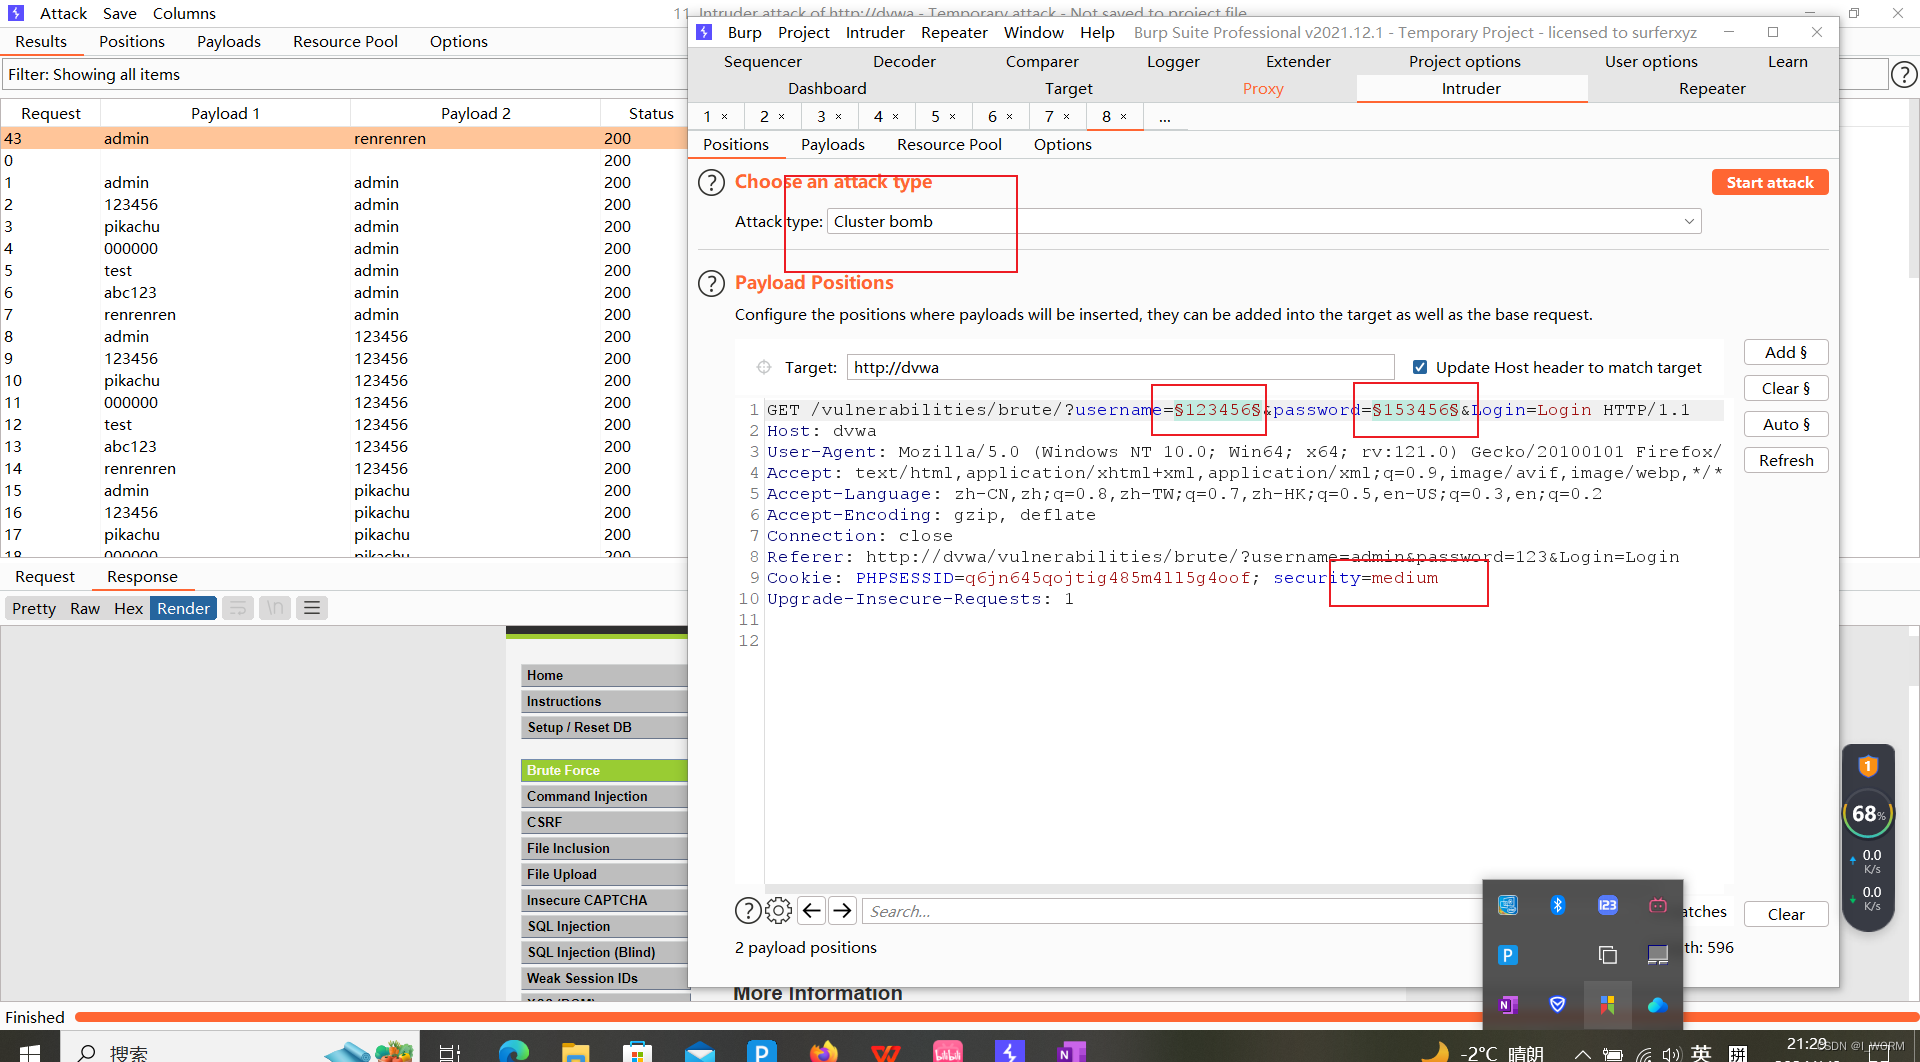Go to previous search match arrow
Viewport: 1920px width, 1062px height.
point(812,910)
